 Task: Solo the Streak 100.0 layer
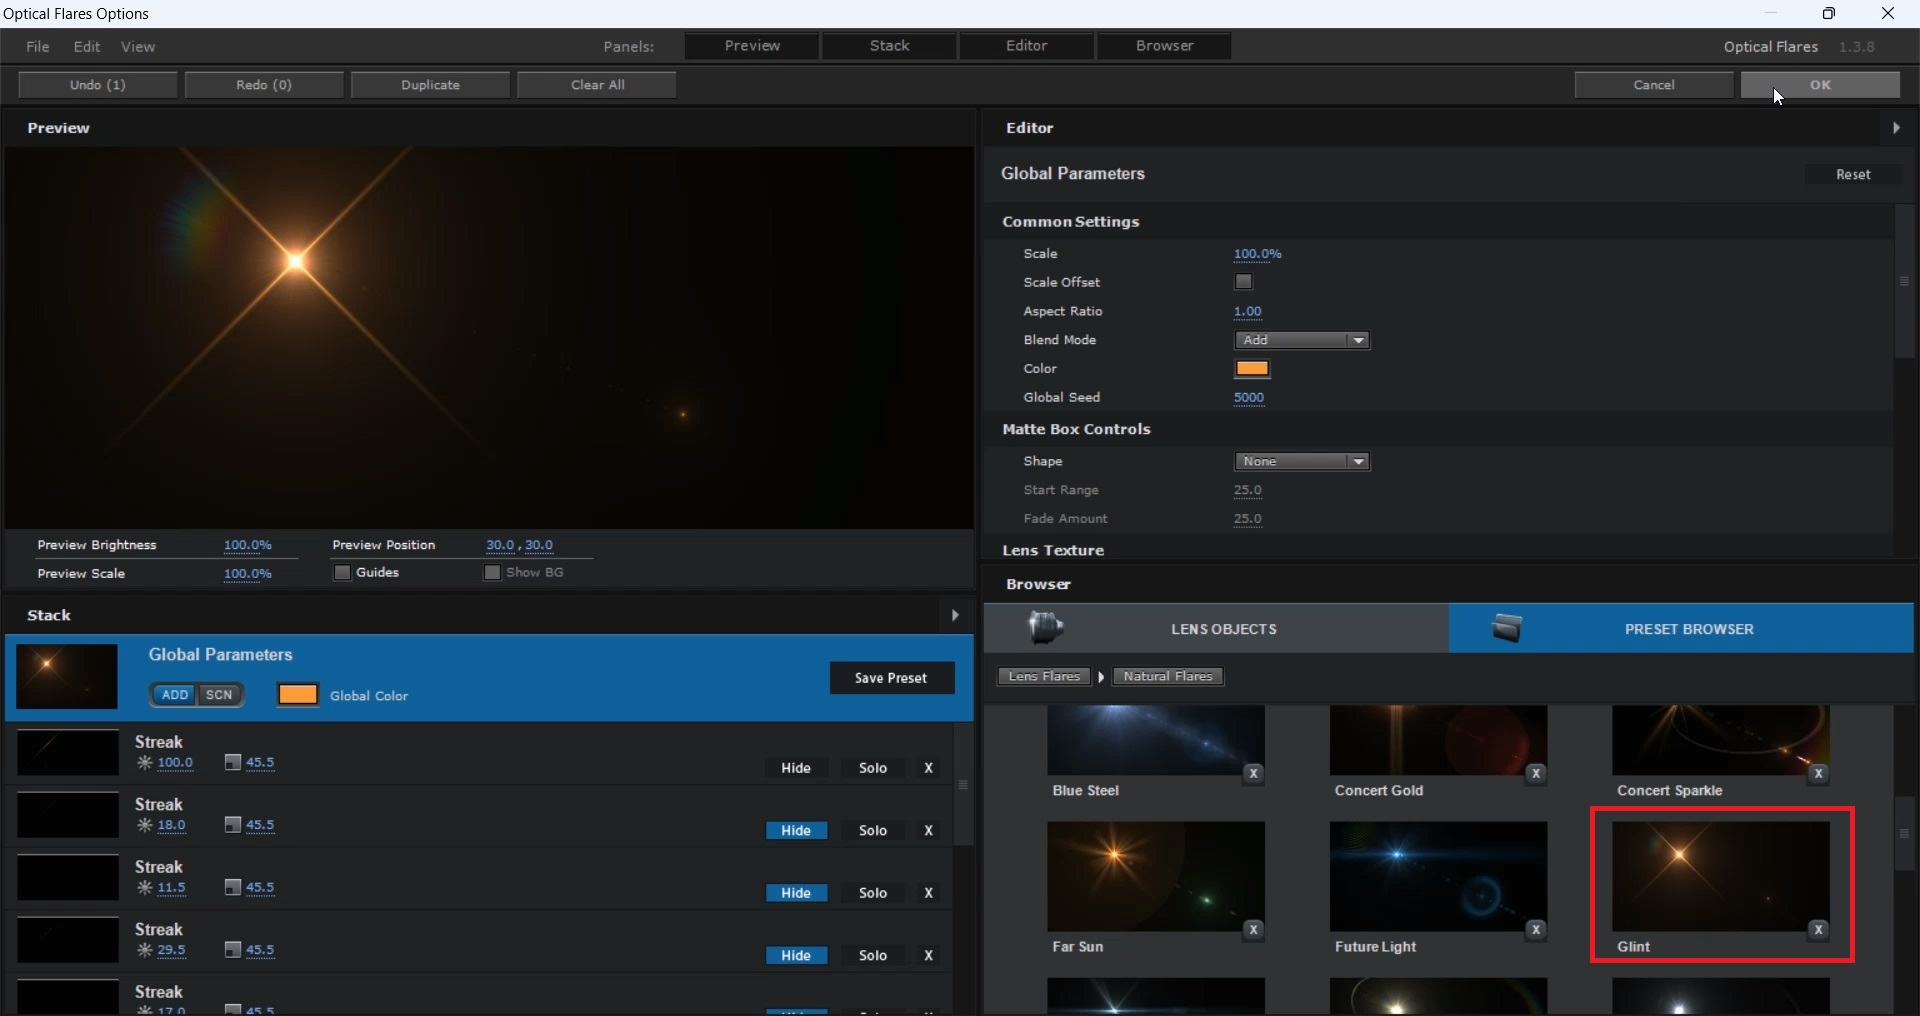(873, 768)
